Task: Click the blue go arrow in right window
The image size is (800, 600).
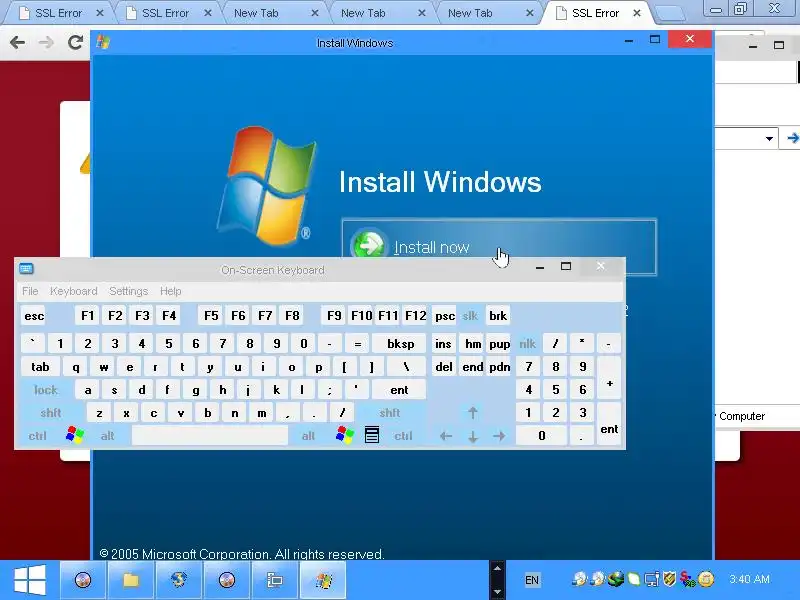Action: (x=792, y=138)
